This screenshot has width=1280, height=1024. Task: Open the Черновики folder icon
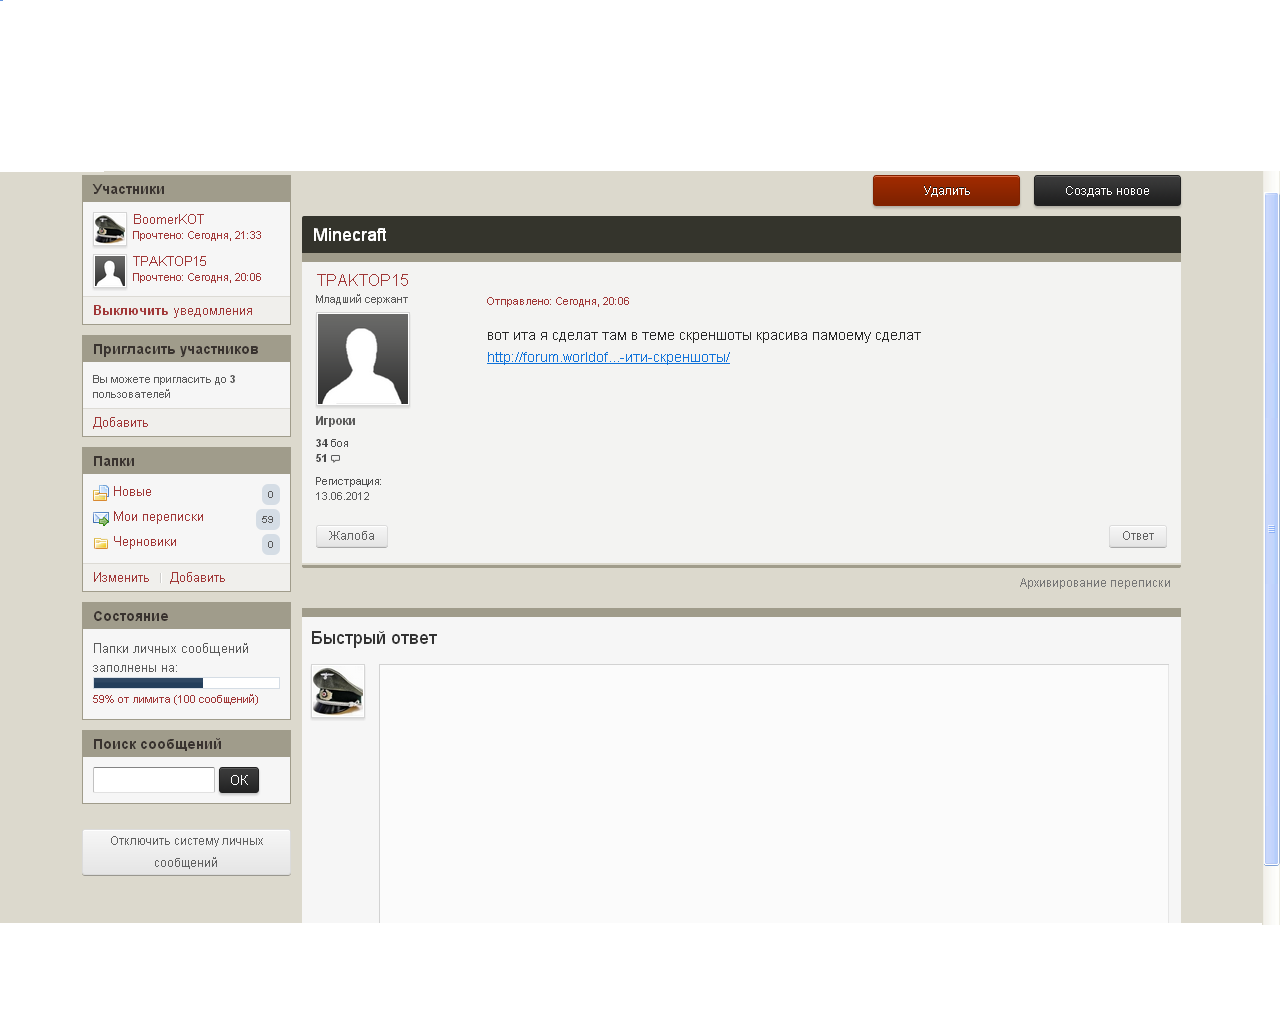(x=101, y=543)
